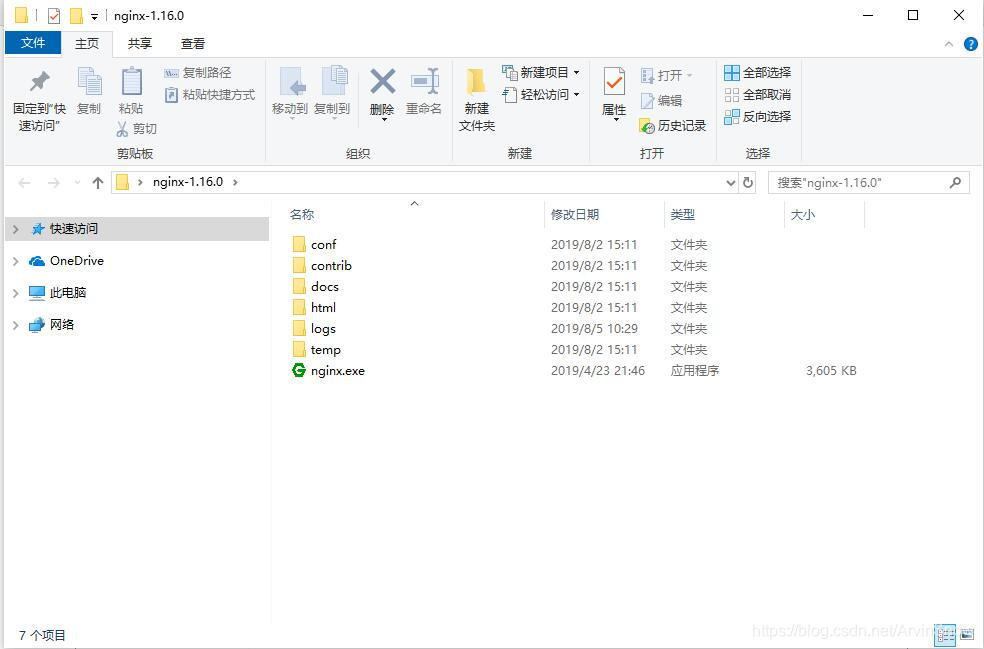Screen dimensions: 984x649
Task: Create a New folder (新建文件夹)
Action: (x=477, y=99)
